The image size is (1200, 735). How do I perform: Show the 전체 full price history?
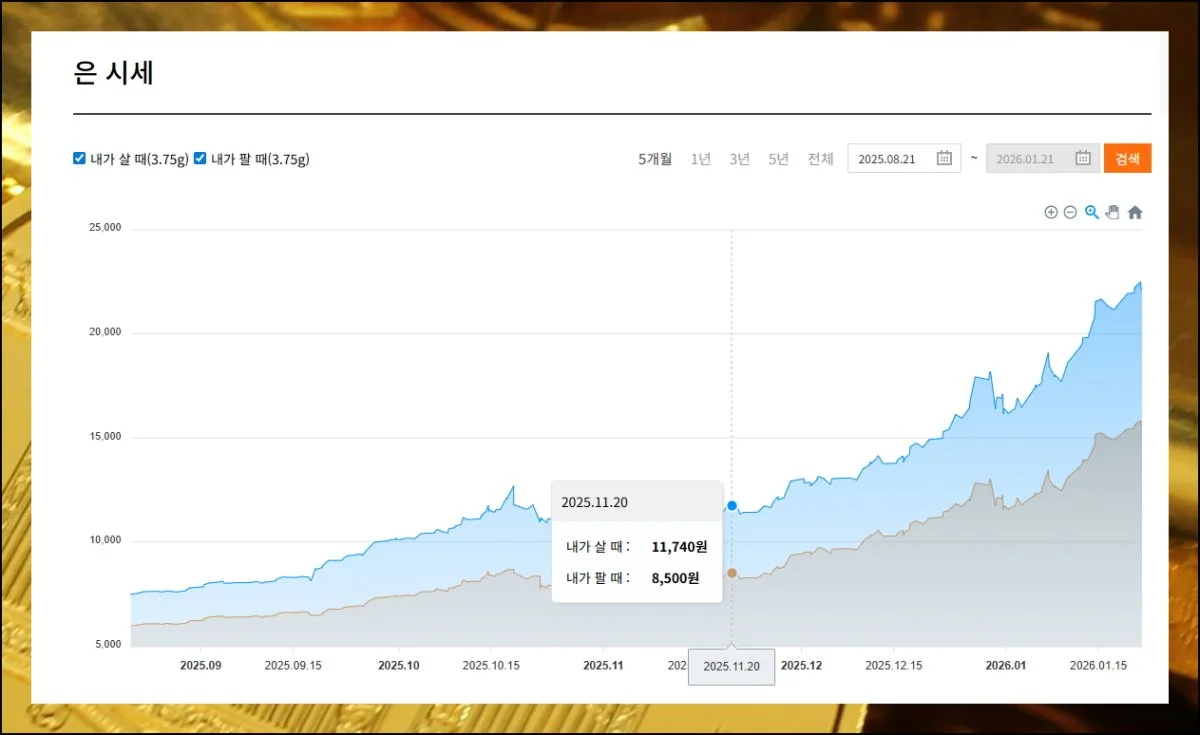[820, 159]
